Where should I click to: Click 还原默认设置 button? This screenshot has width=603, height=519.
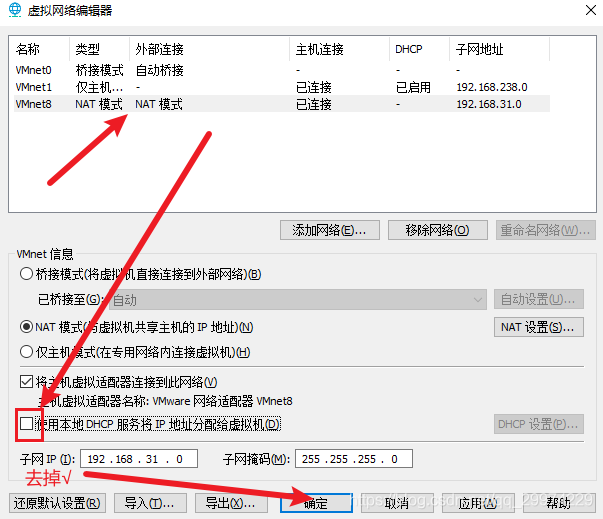(x=57, y=503)
